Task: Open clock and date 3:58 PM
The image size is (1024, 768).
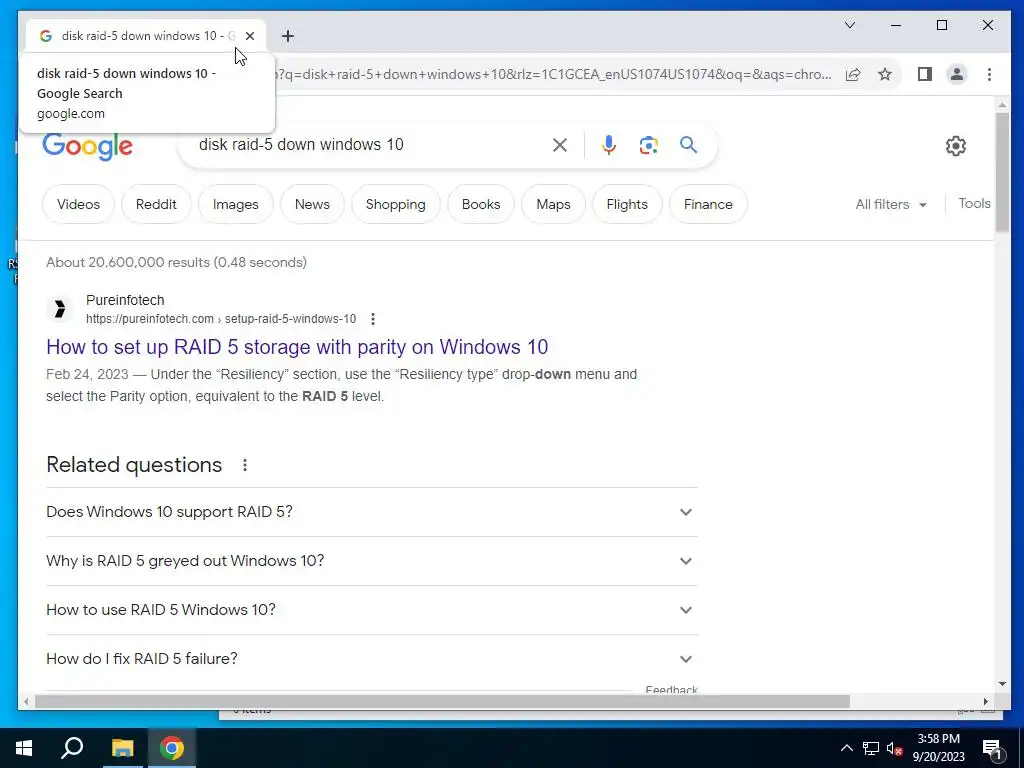Action: (938, 748)
